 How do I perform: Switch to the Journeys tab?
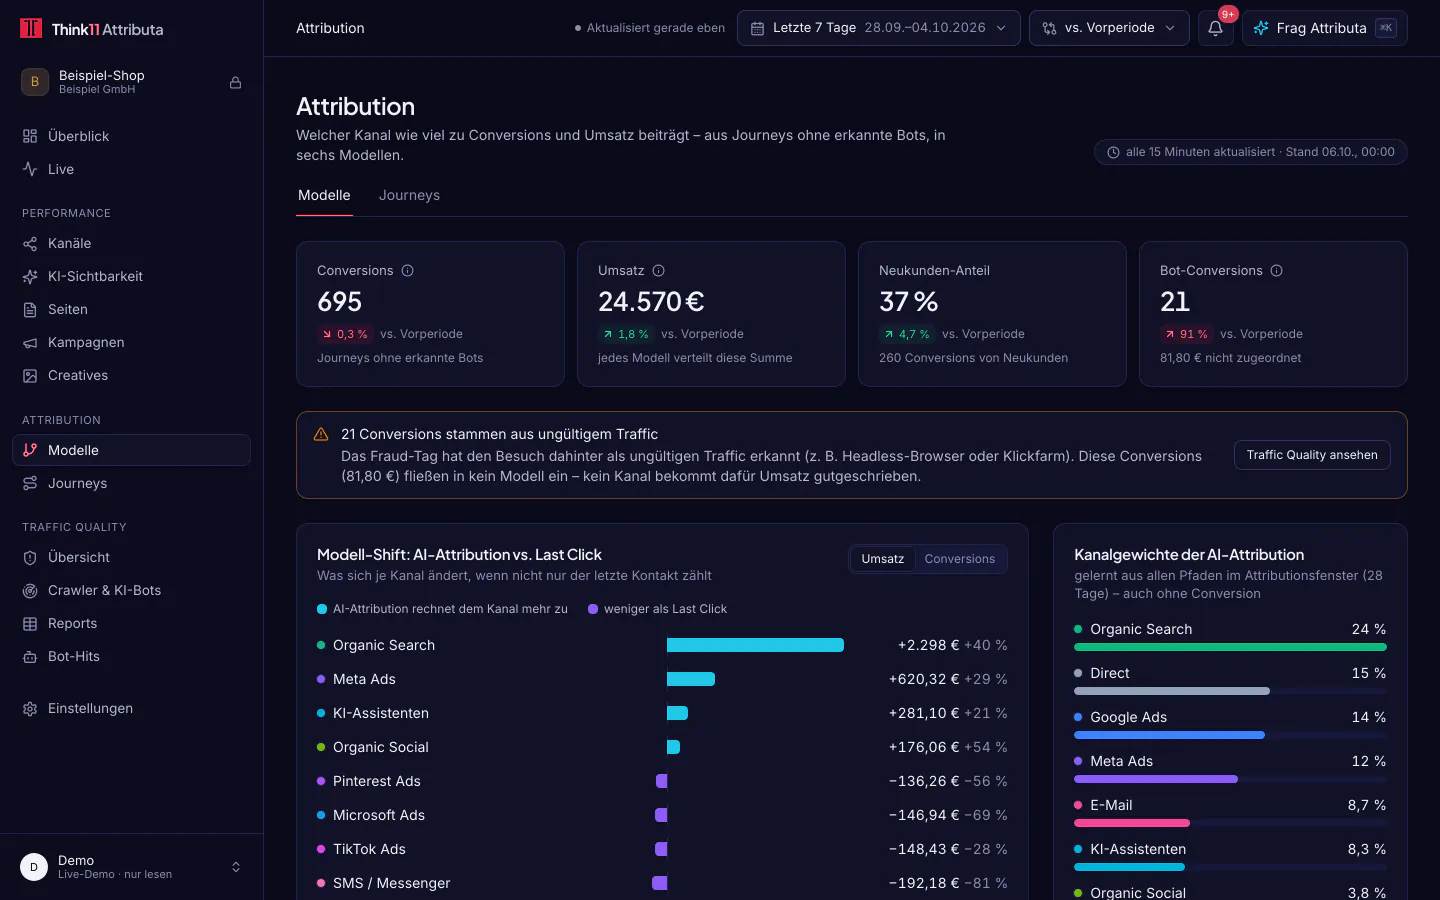click(409, 195)
